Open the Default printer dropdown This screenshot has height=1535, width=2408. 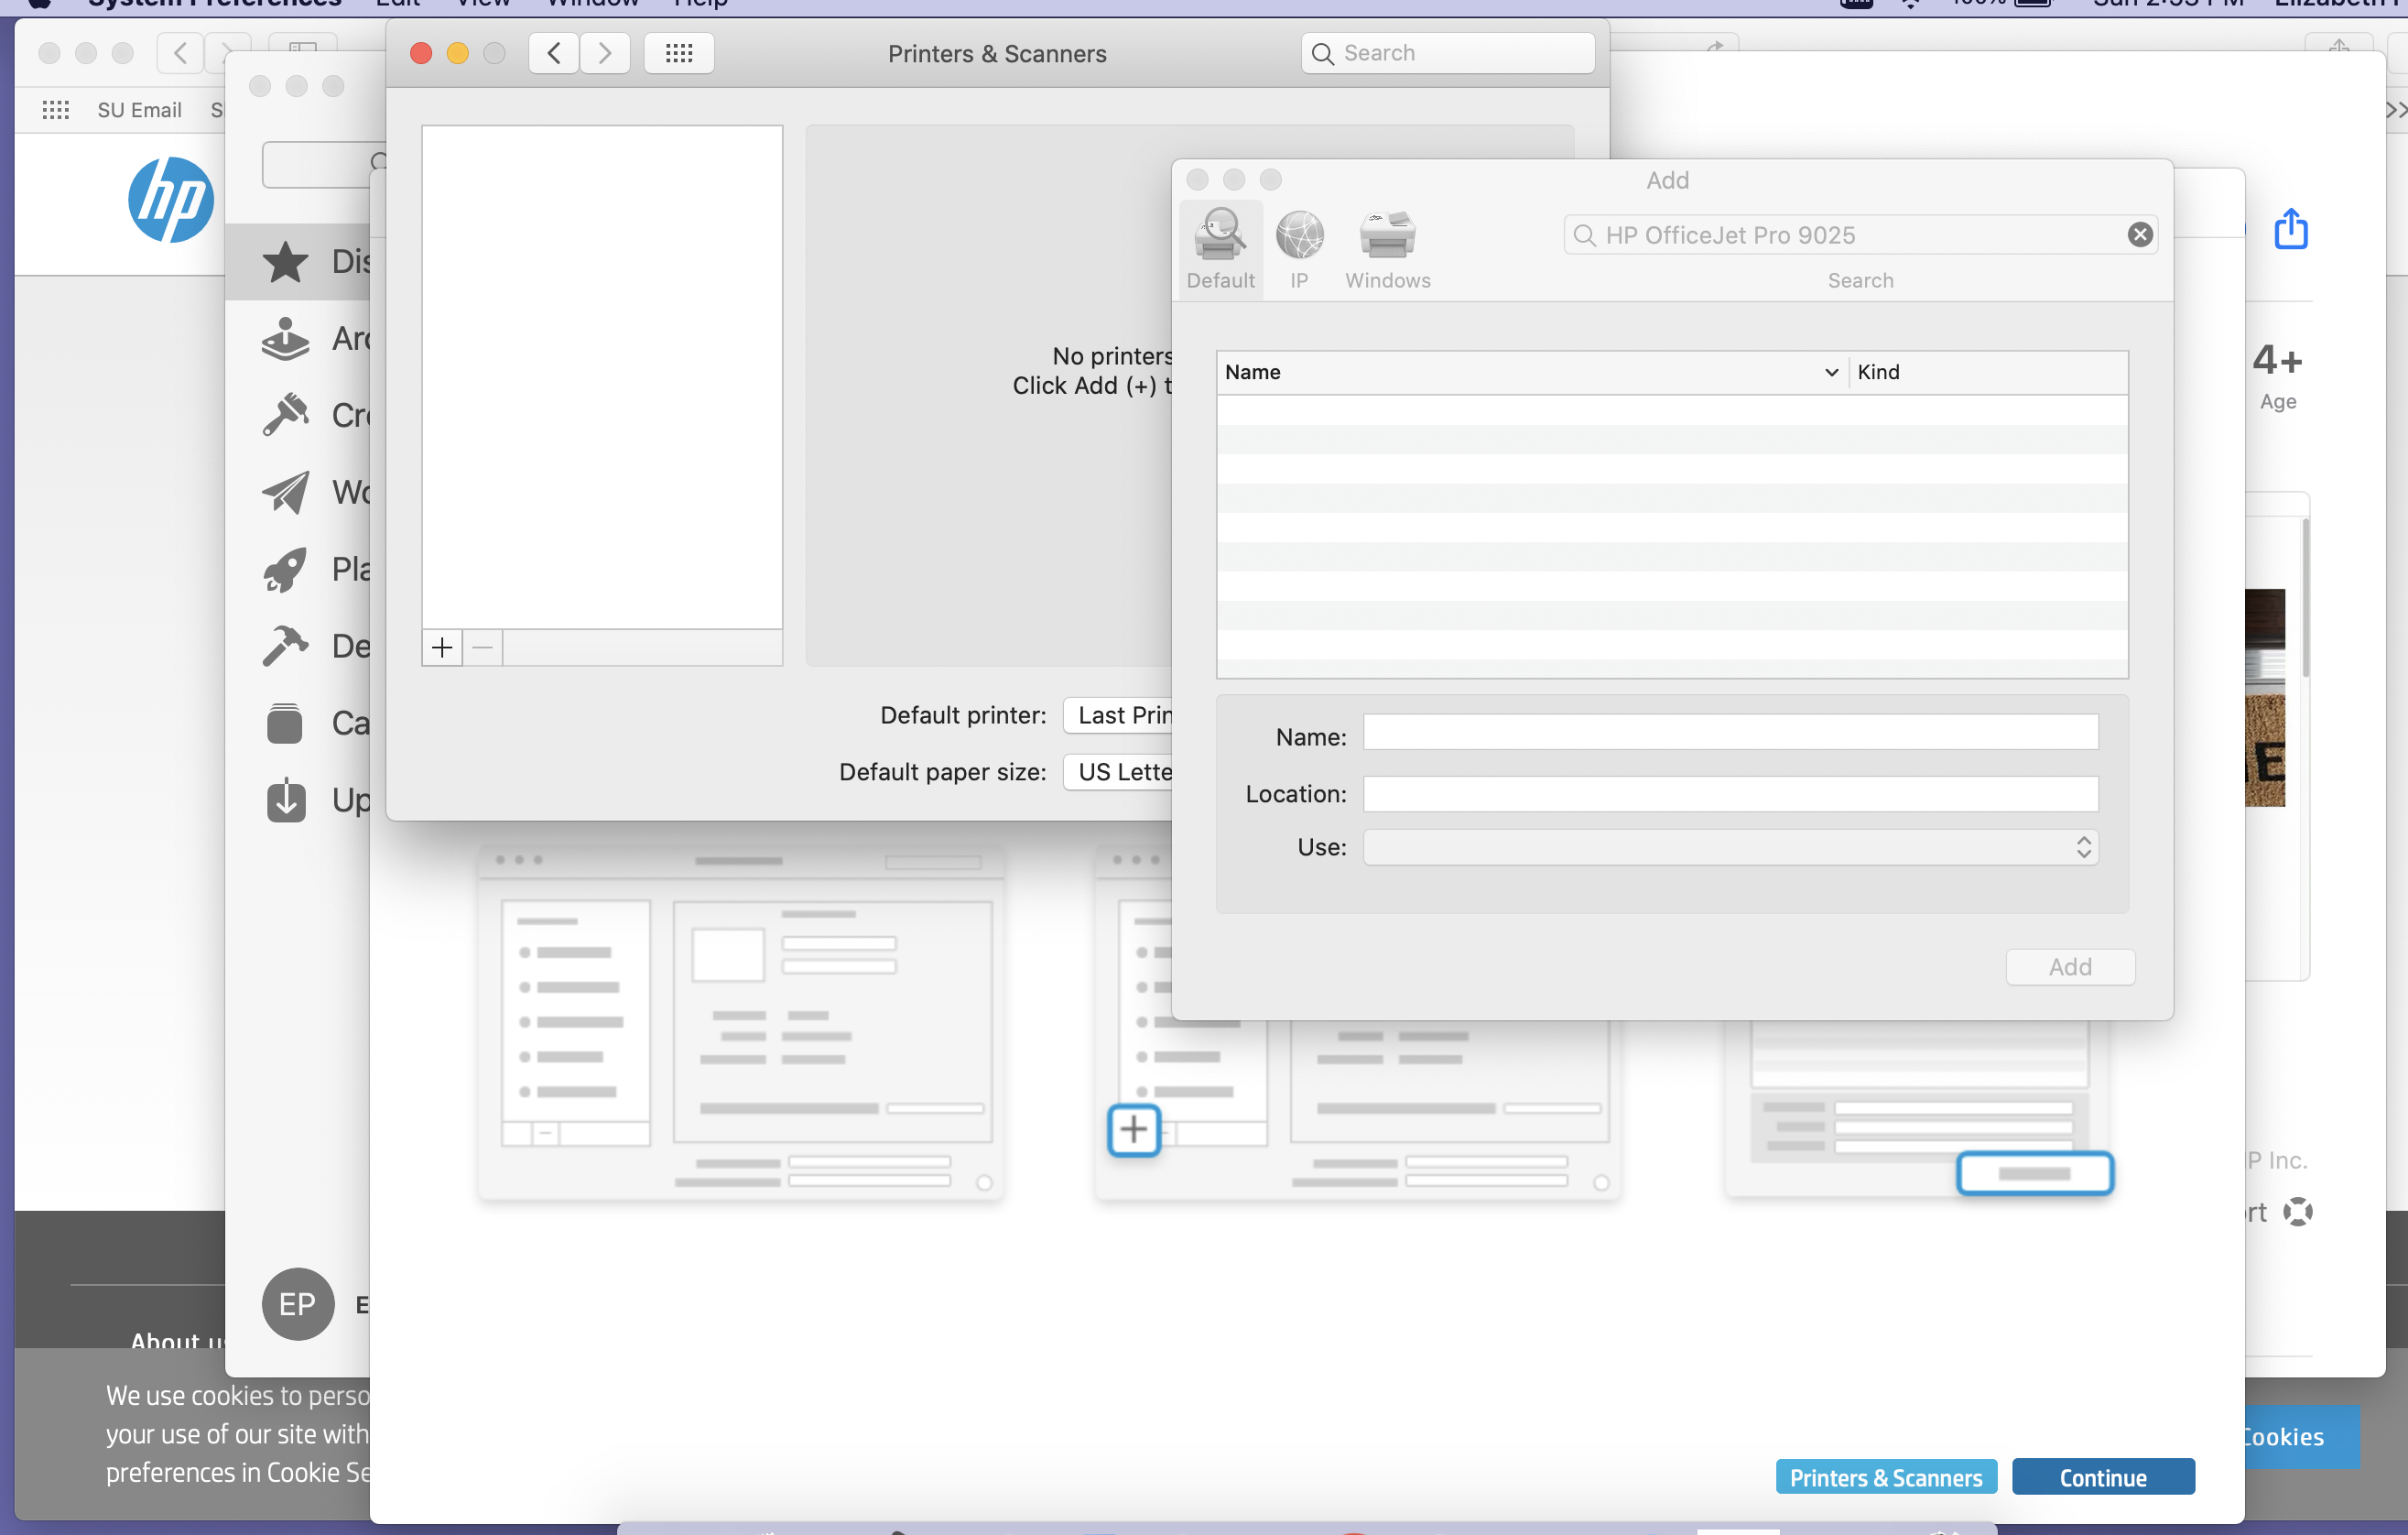(x=1120, y=715)
